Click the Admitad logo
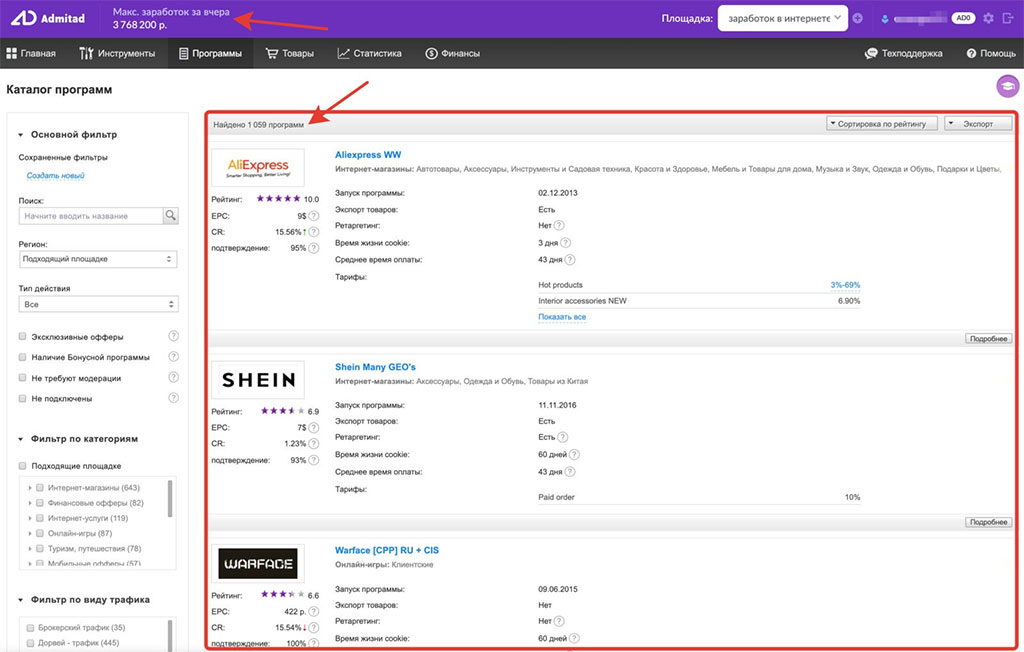Image resolution: width=1024 pixels, height=652 pixels. tap(48, 18)
